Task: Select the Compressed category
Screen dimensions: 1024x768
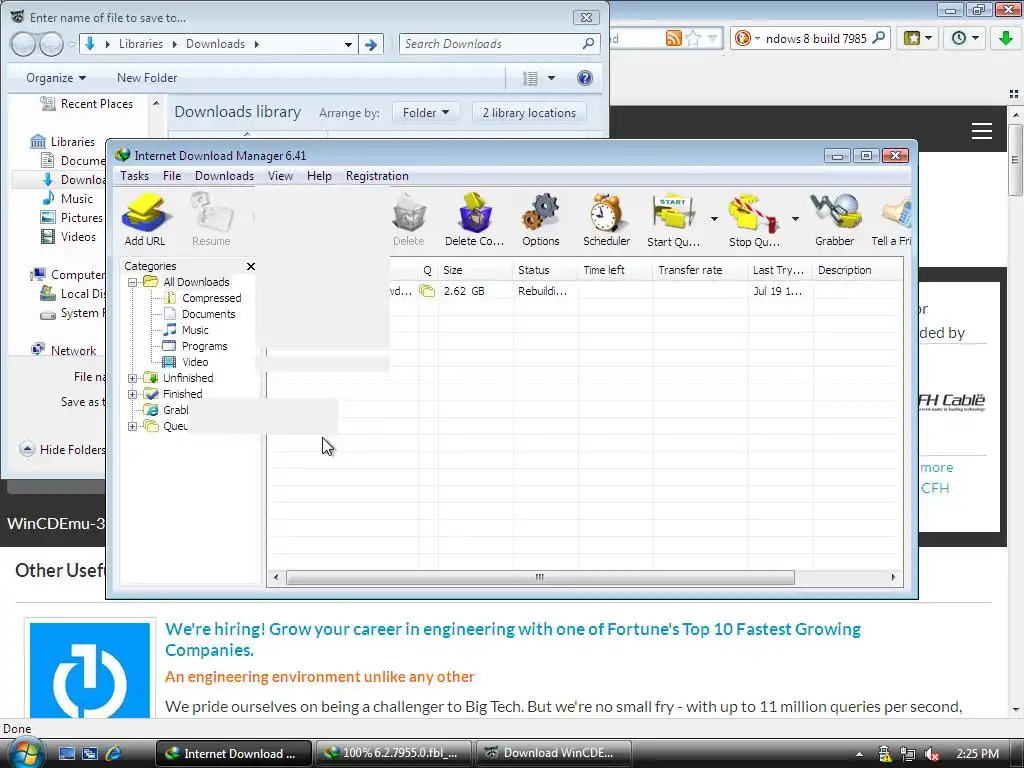Action: pyautogui.click(x=211, y=298)
